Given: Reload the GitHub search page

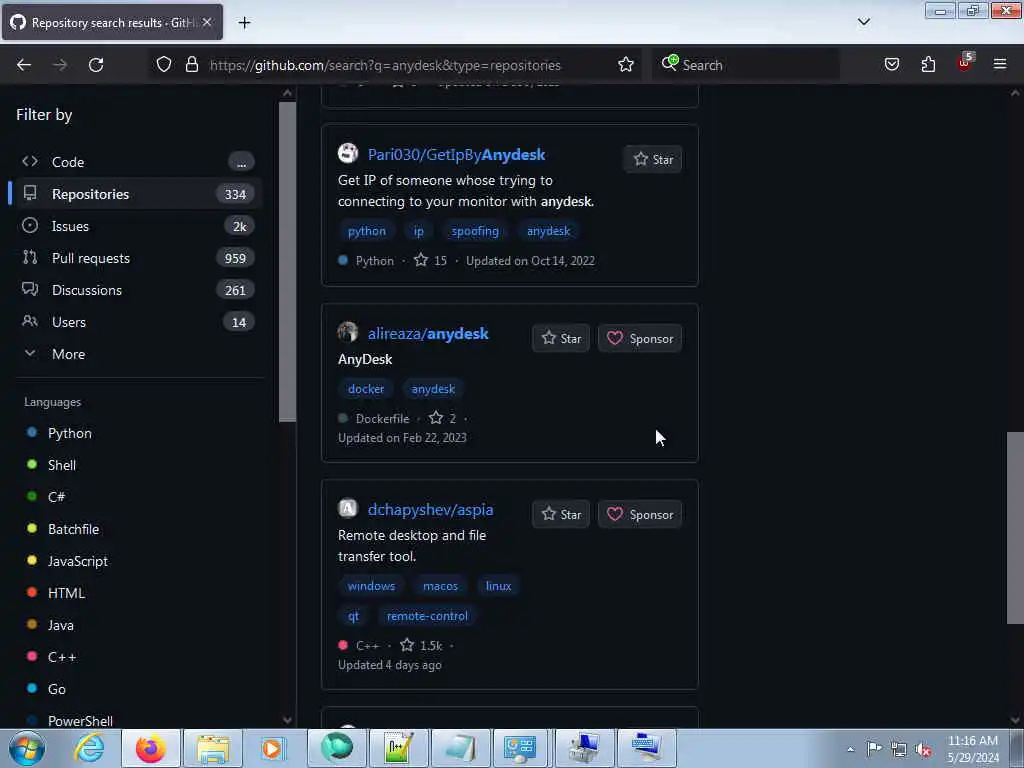Looking at the screenshot, I should click(x=96, y=65).
